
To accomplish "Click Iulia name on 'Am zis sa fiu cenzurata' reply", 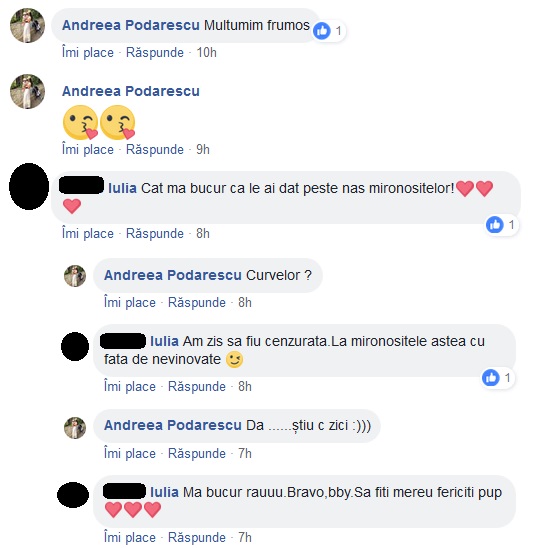I will (x=164, y=341).
